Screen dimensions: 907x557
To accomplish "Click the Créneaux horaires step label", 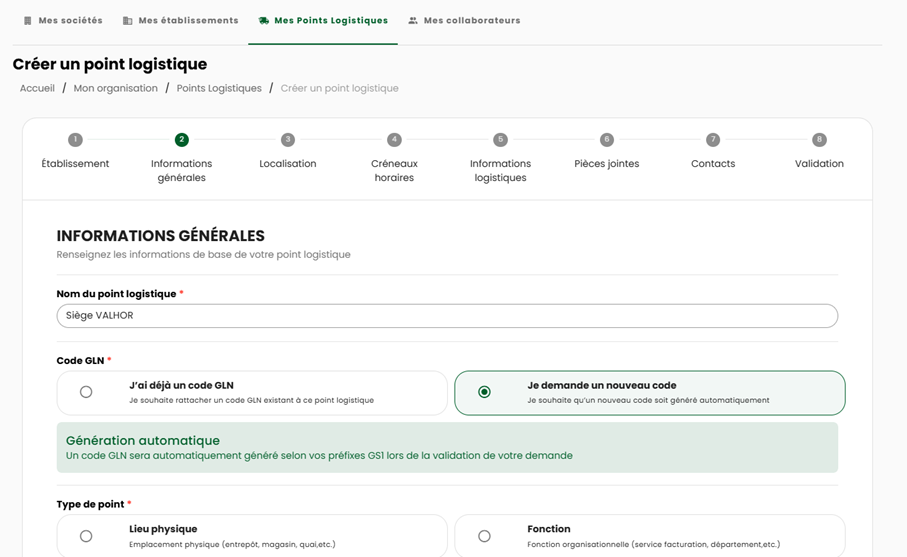I will click(x=394, y=171).
